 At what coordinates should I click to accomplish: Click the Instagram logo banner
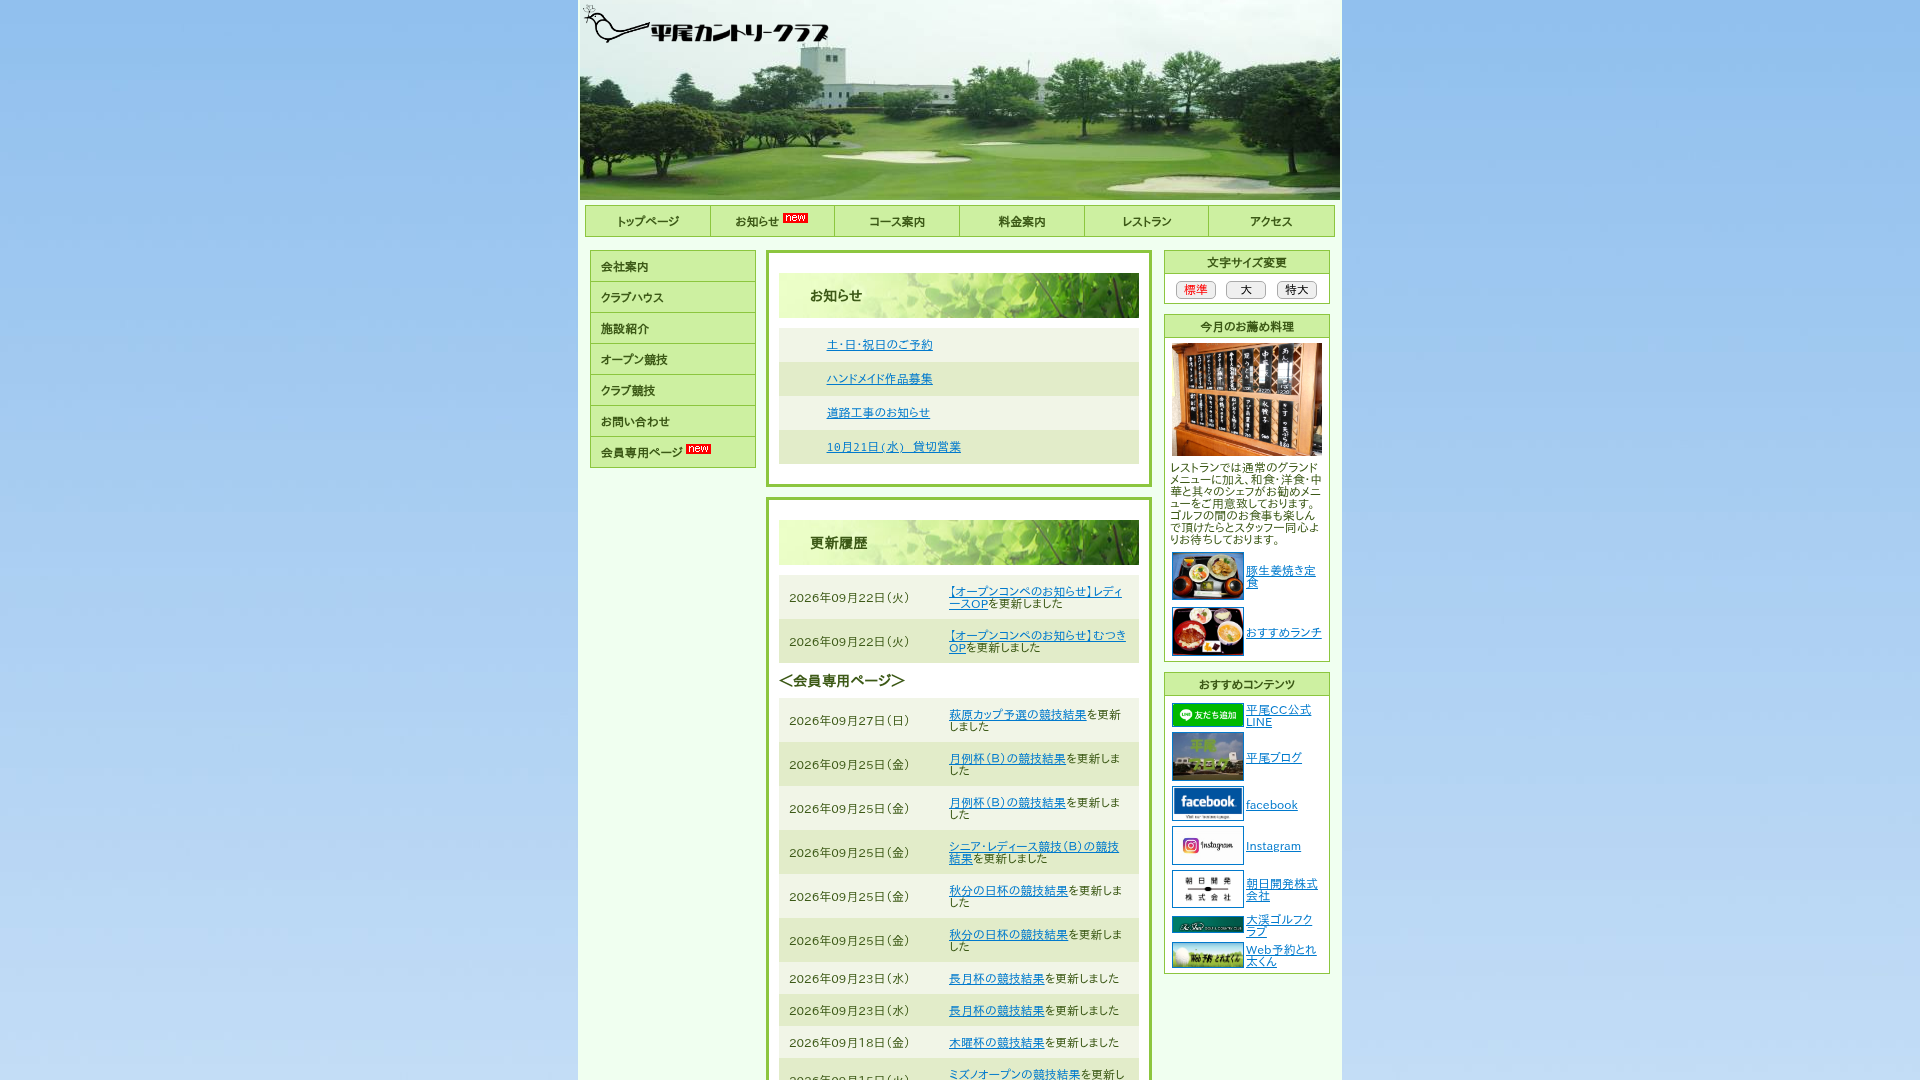click(x=1208, y=845)
